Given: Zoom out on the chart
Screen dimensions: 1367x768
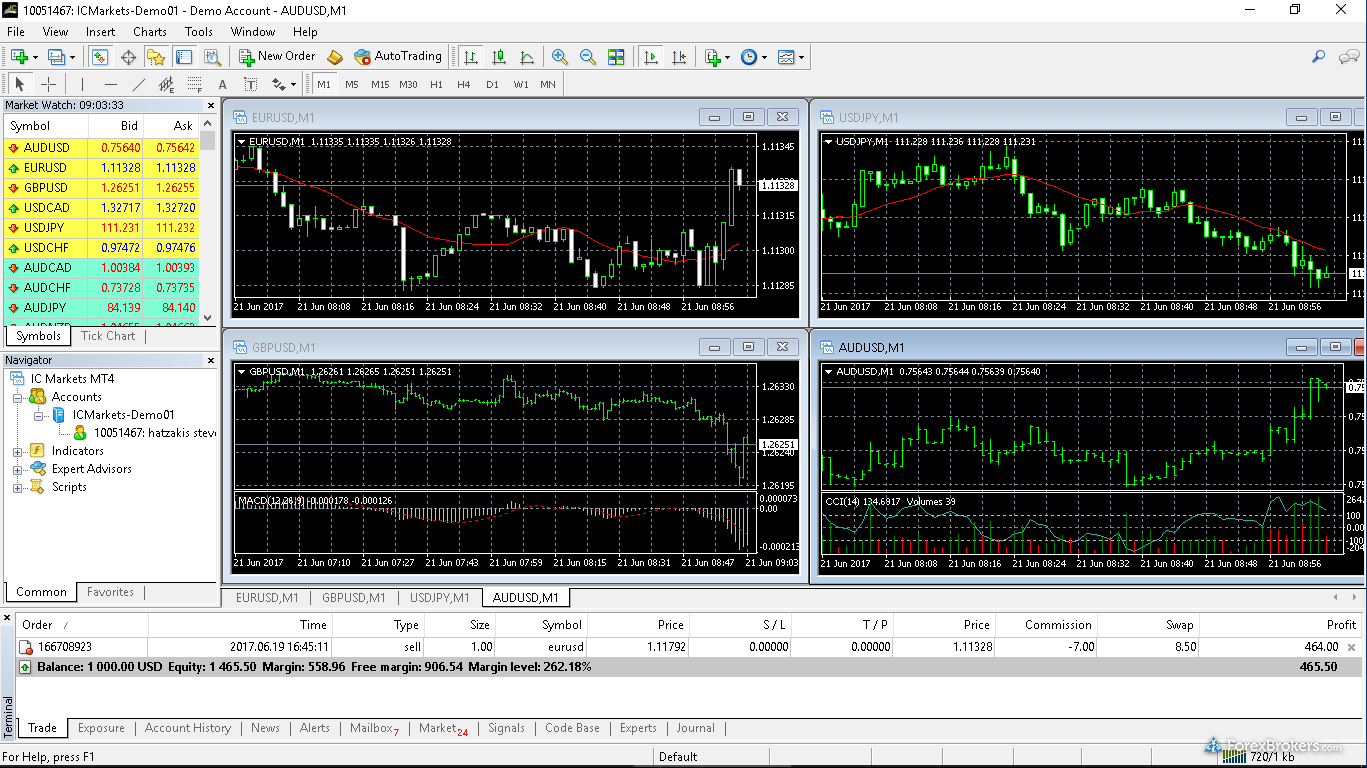Looking at the screenshot, I should pyautogui.click(x=588, y=57).
